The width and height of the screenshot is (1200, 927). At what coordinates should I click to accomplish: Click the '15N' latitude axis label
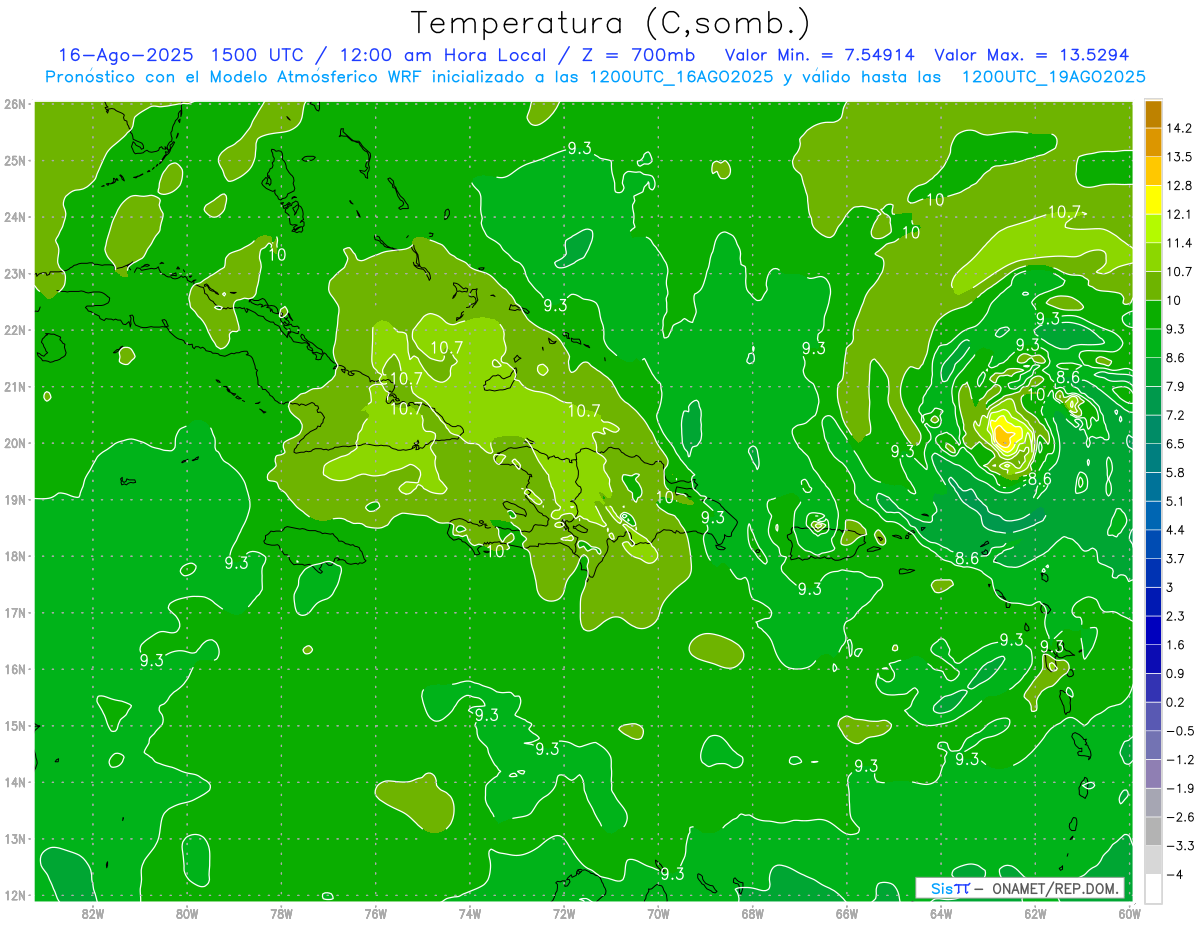(14, 725)
